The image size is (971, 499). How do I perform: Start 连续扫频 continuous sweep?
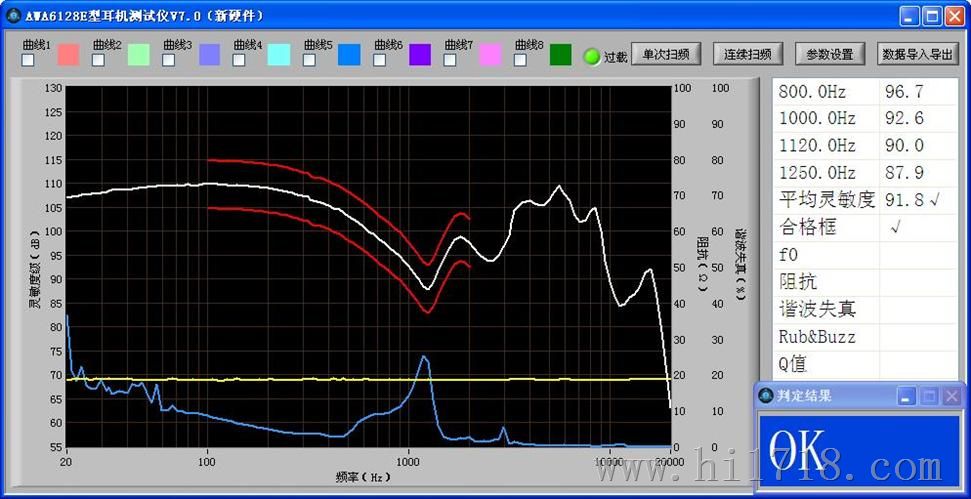pyautogui.click(x=747, y=54)
